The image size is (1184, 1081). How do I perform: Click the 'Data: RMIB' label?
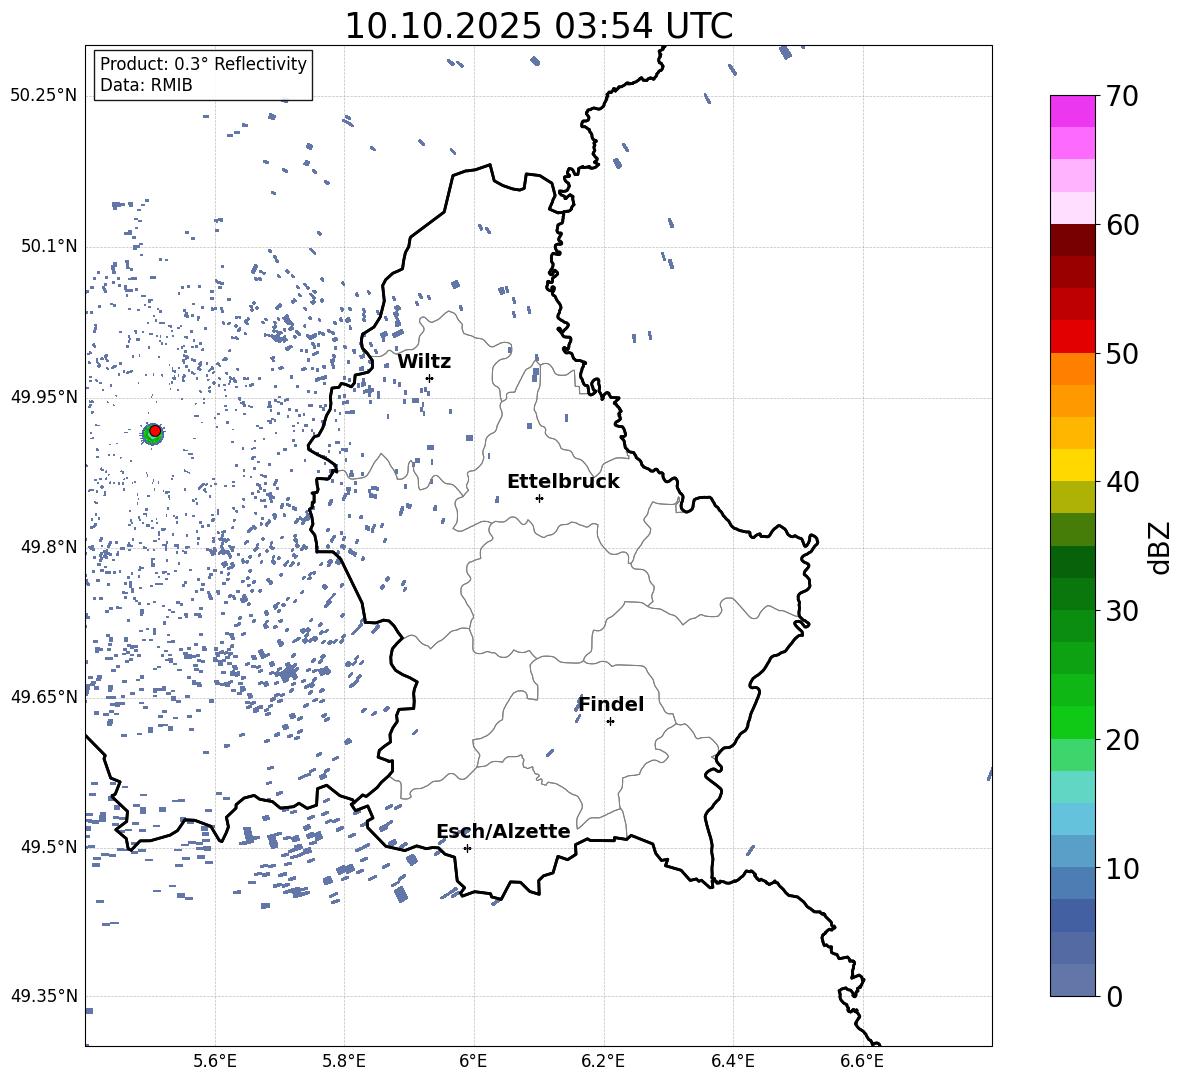coord(146,85)
